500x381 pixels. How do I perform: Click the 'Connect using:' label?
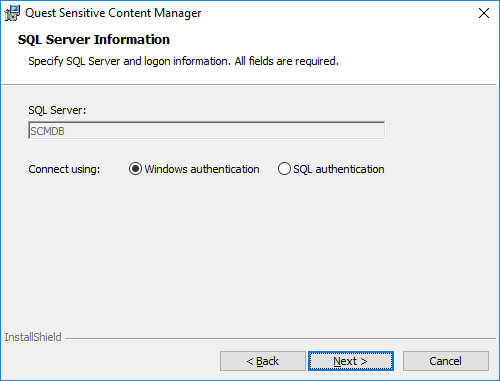(x=64, y=169)
